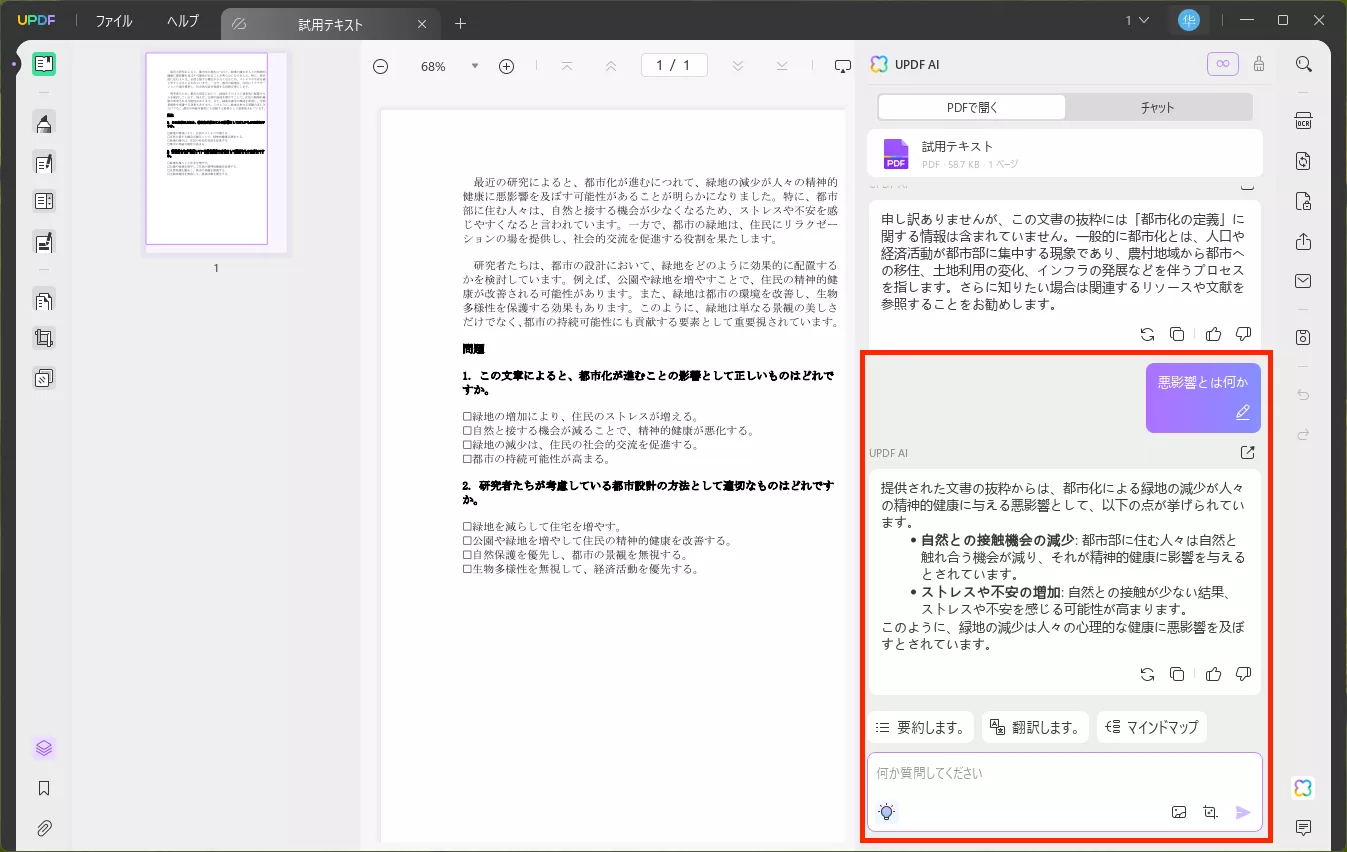Open the Comment highlighter tool
Screen dimensions: 1347x852
pyautogui.click(x=44, y=123)
